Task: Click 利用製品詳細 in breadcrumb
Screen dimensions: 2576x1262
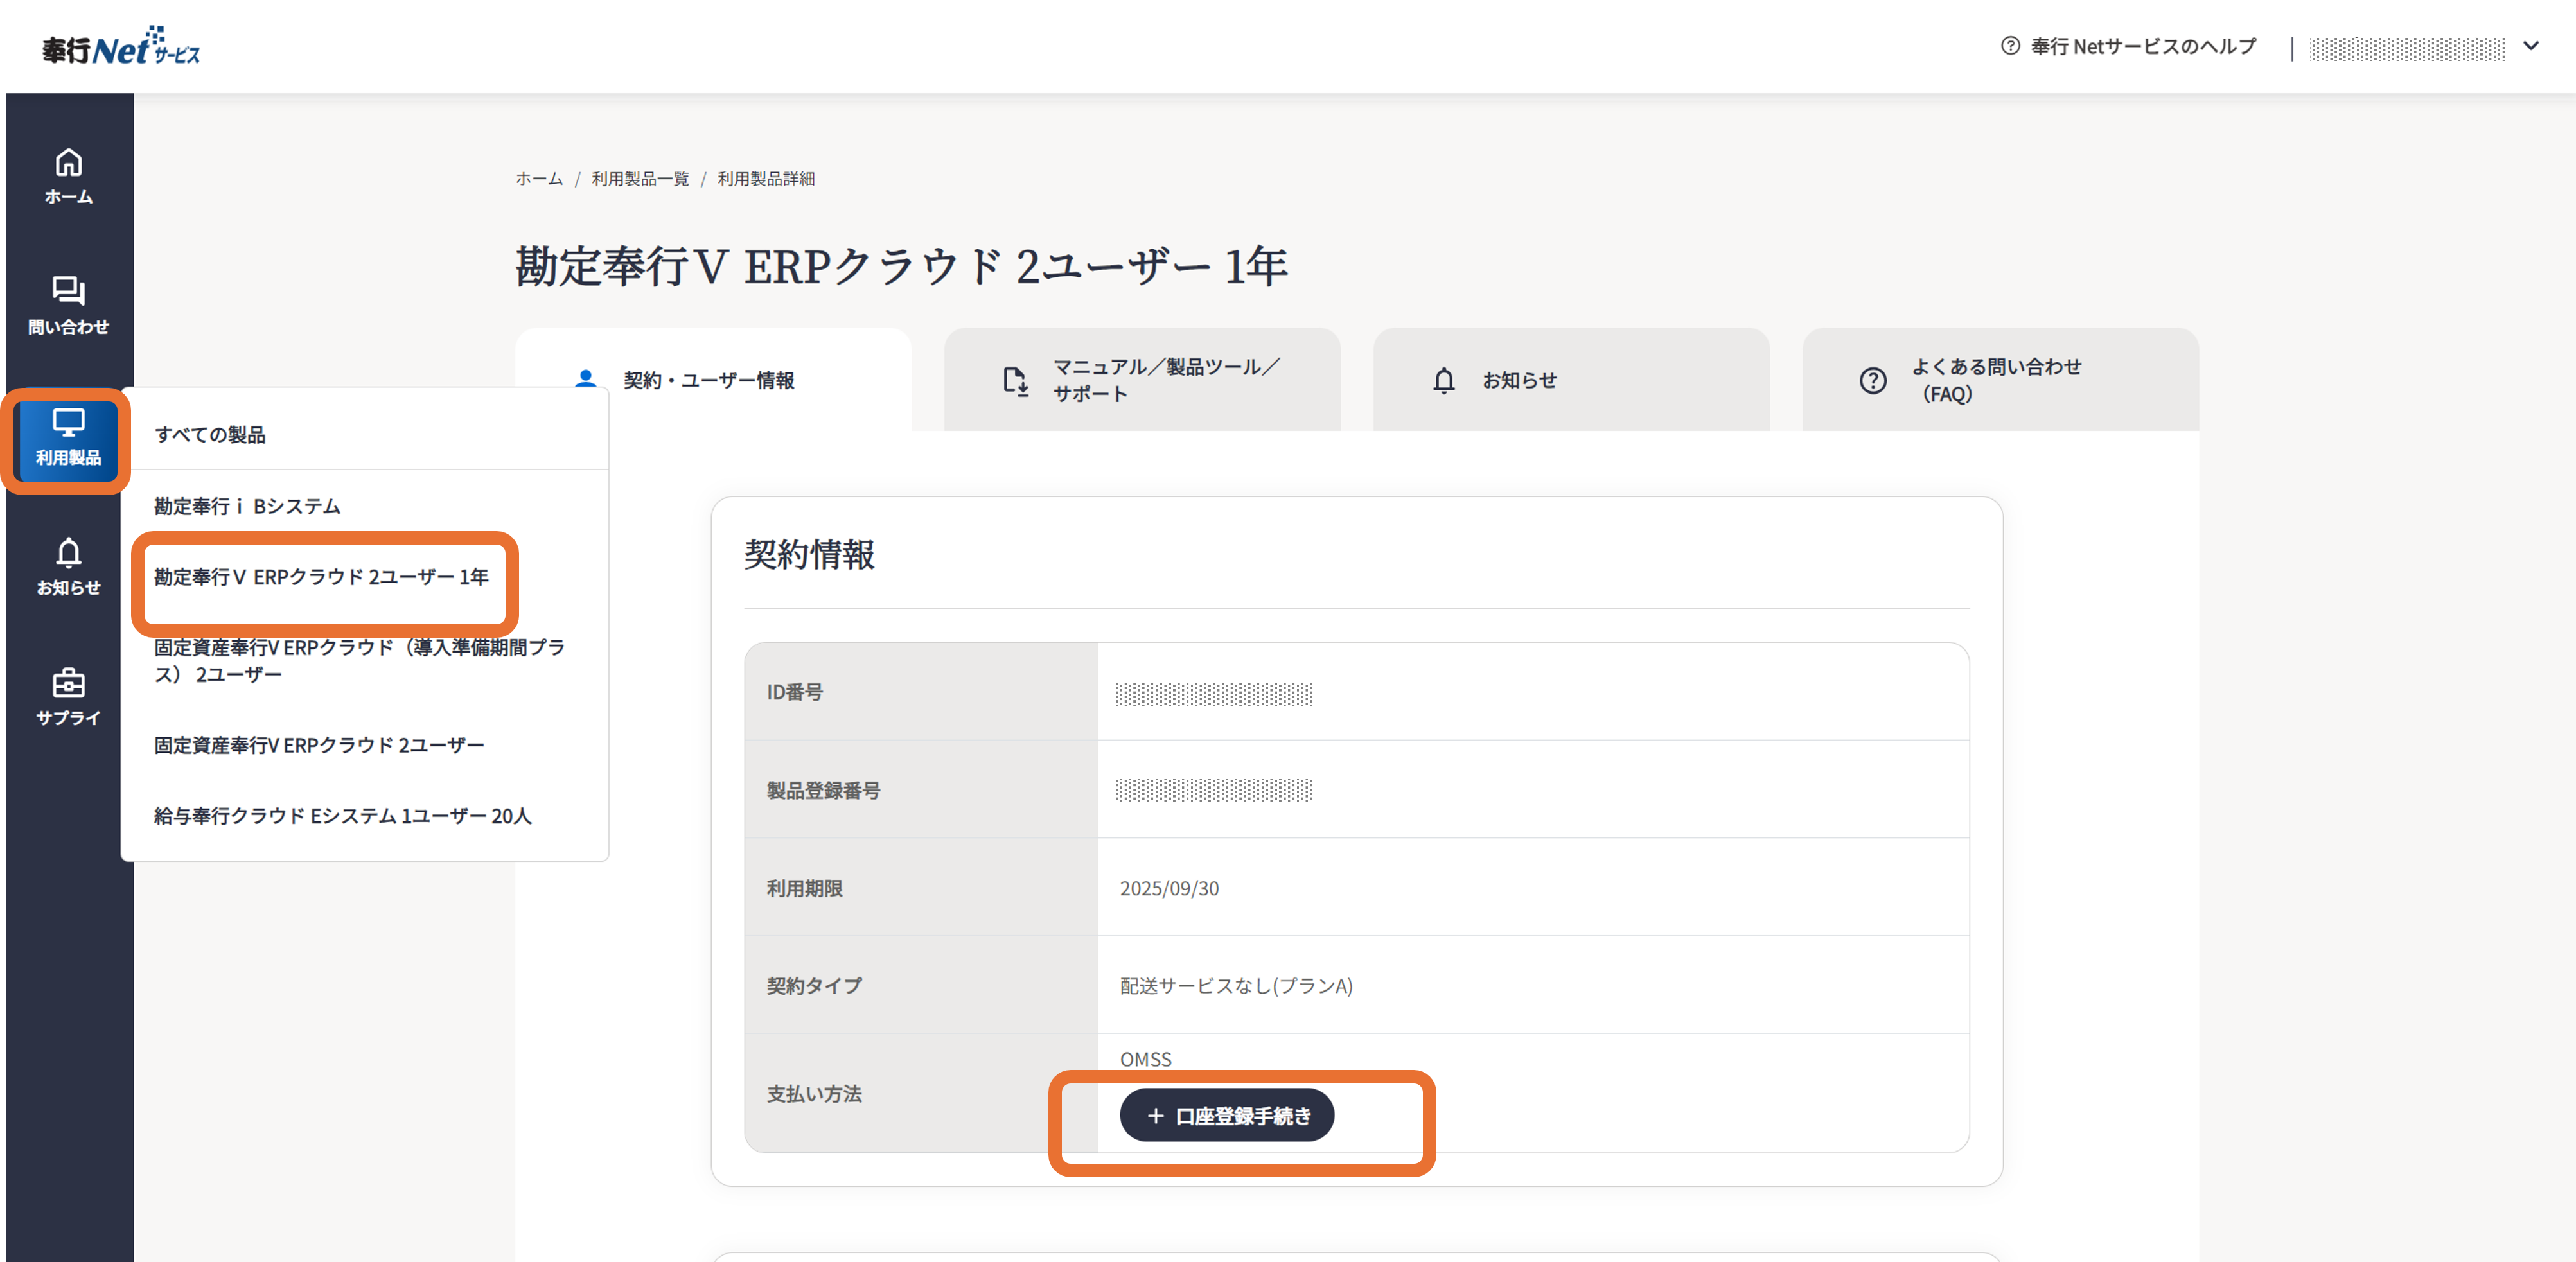Action: point(766,179)
